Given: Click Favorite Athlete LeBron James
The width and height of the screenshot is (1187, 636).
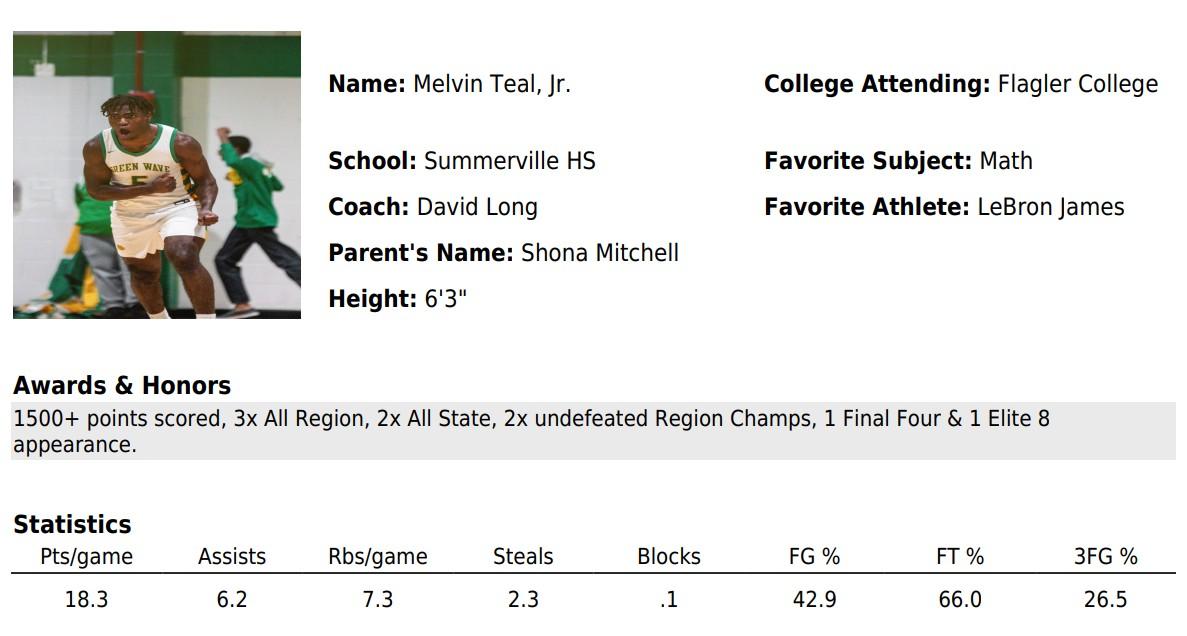Looking at the screenshot, I should pyautogui.click(x=944, y=207).
